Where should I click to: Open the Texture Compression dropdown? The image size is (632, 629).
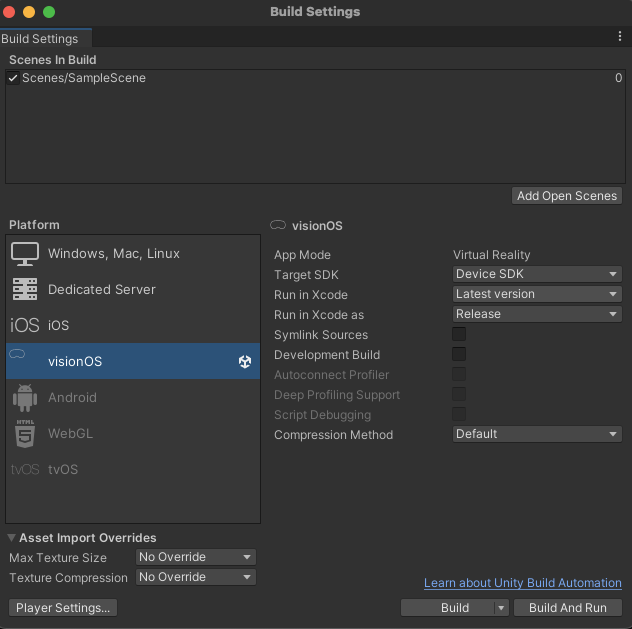point(195,577)
